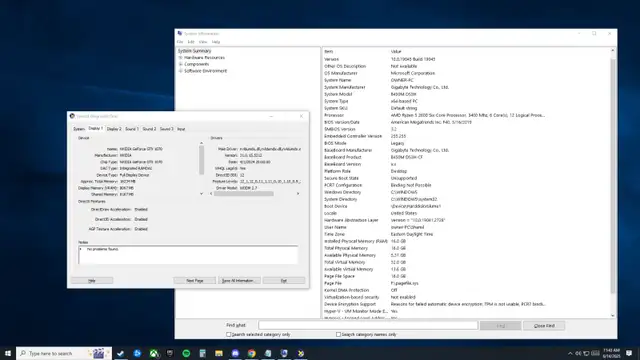Switch to the Input tab
Image resolution: width=640 pixels, height=360 pixels.
(181, 129)
